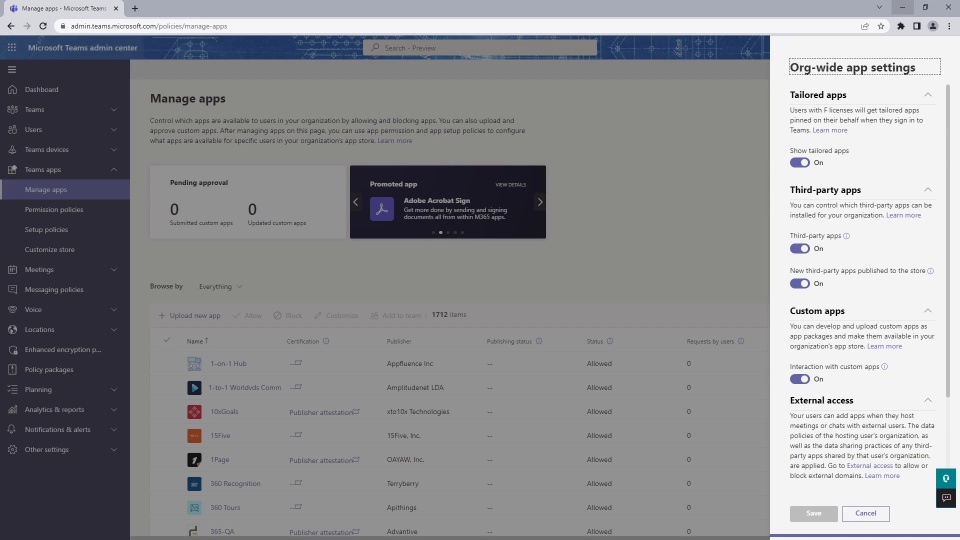Image resolution: width=960 pixels, height=540 pixels.
Task: Click the Adobe Acrobat Sign app icon
Action: pos(381,209)
